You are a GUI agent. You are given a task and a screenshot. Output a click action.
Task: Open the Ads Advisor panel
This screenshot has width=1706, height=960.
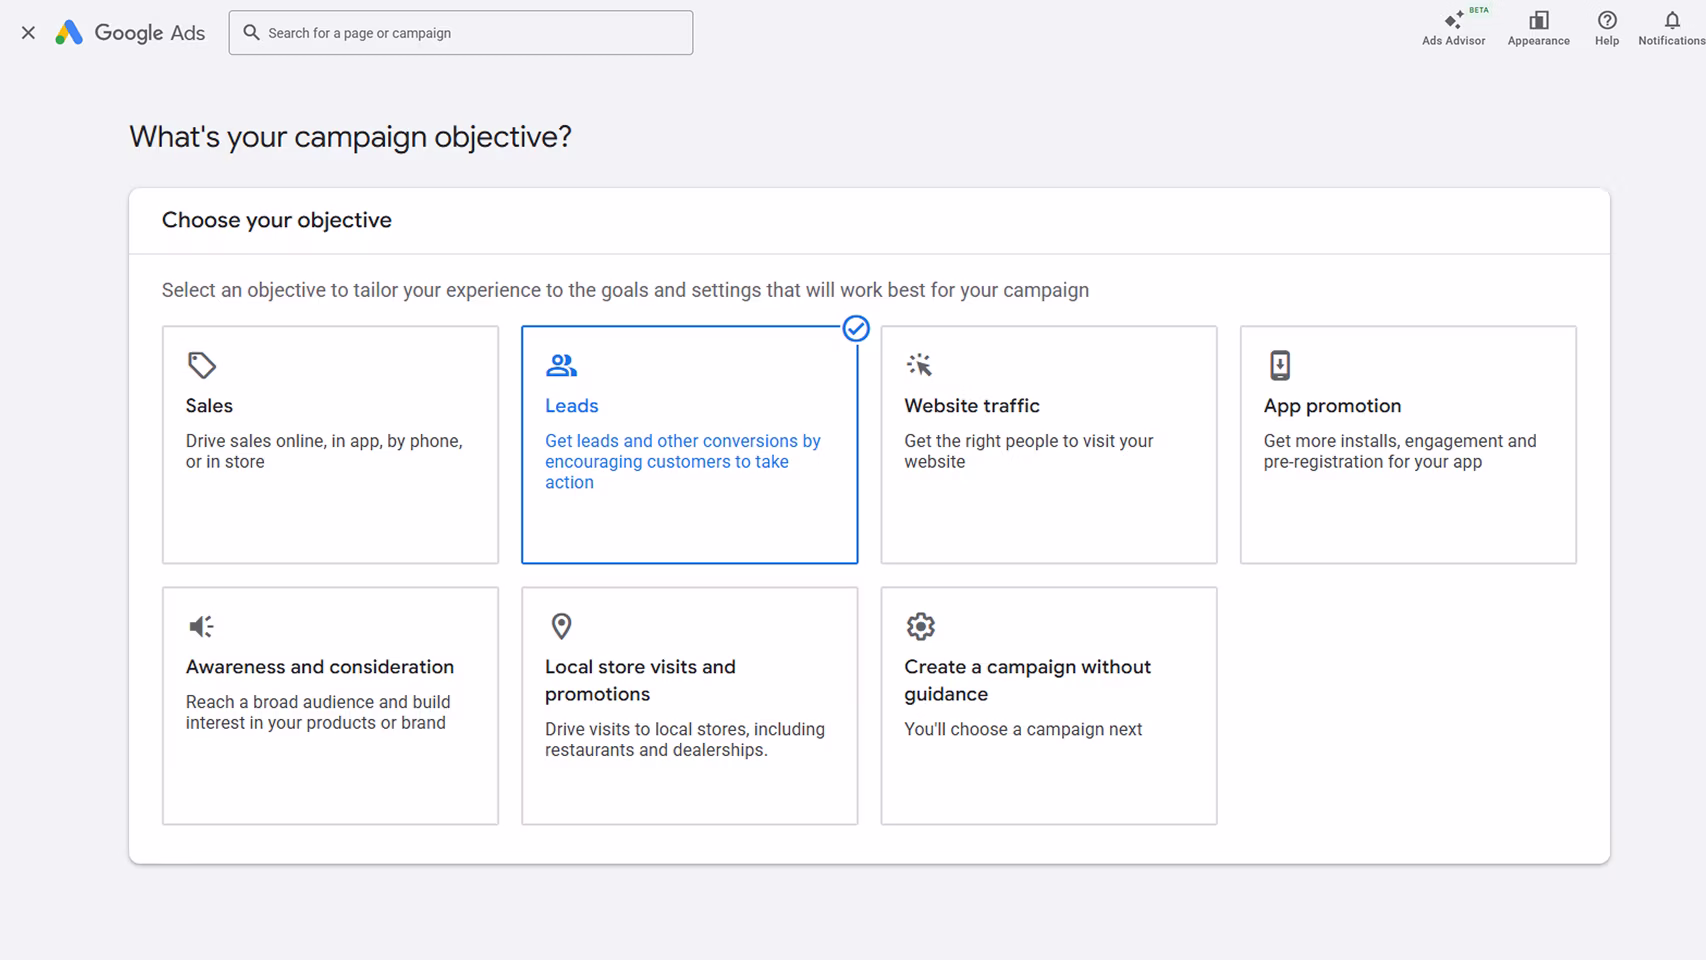(1453, 26)
